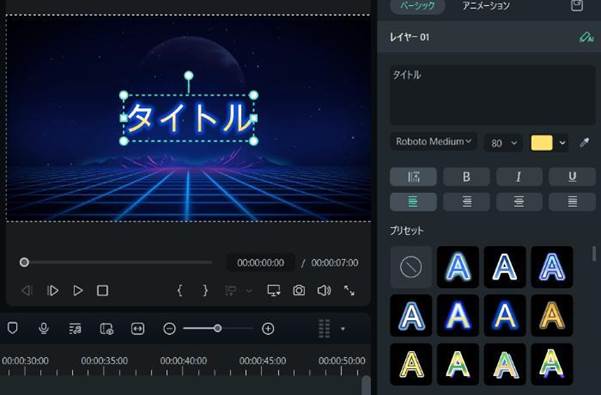Grab the rotation handle above the title box
Viewport: 601px width, 395px height.
click(189, 75)
